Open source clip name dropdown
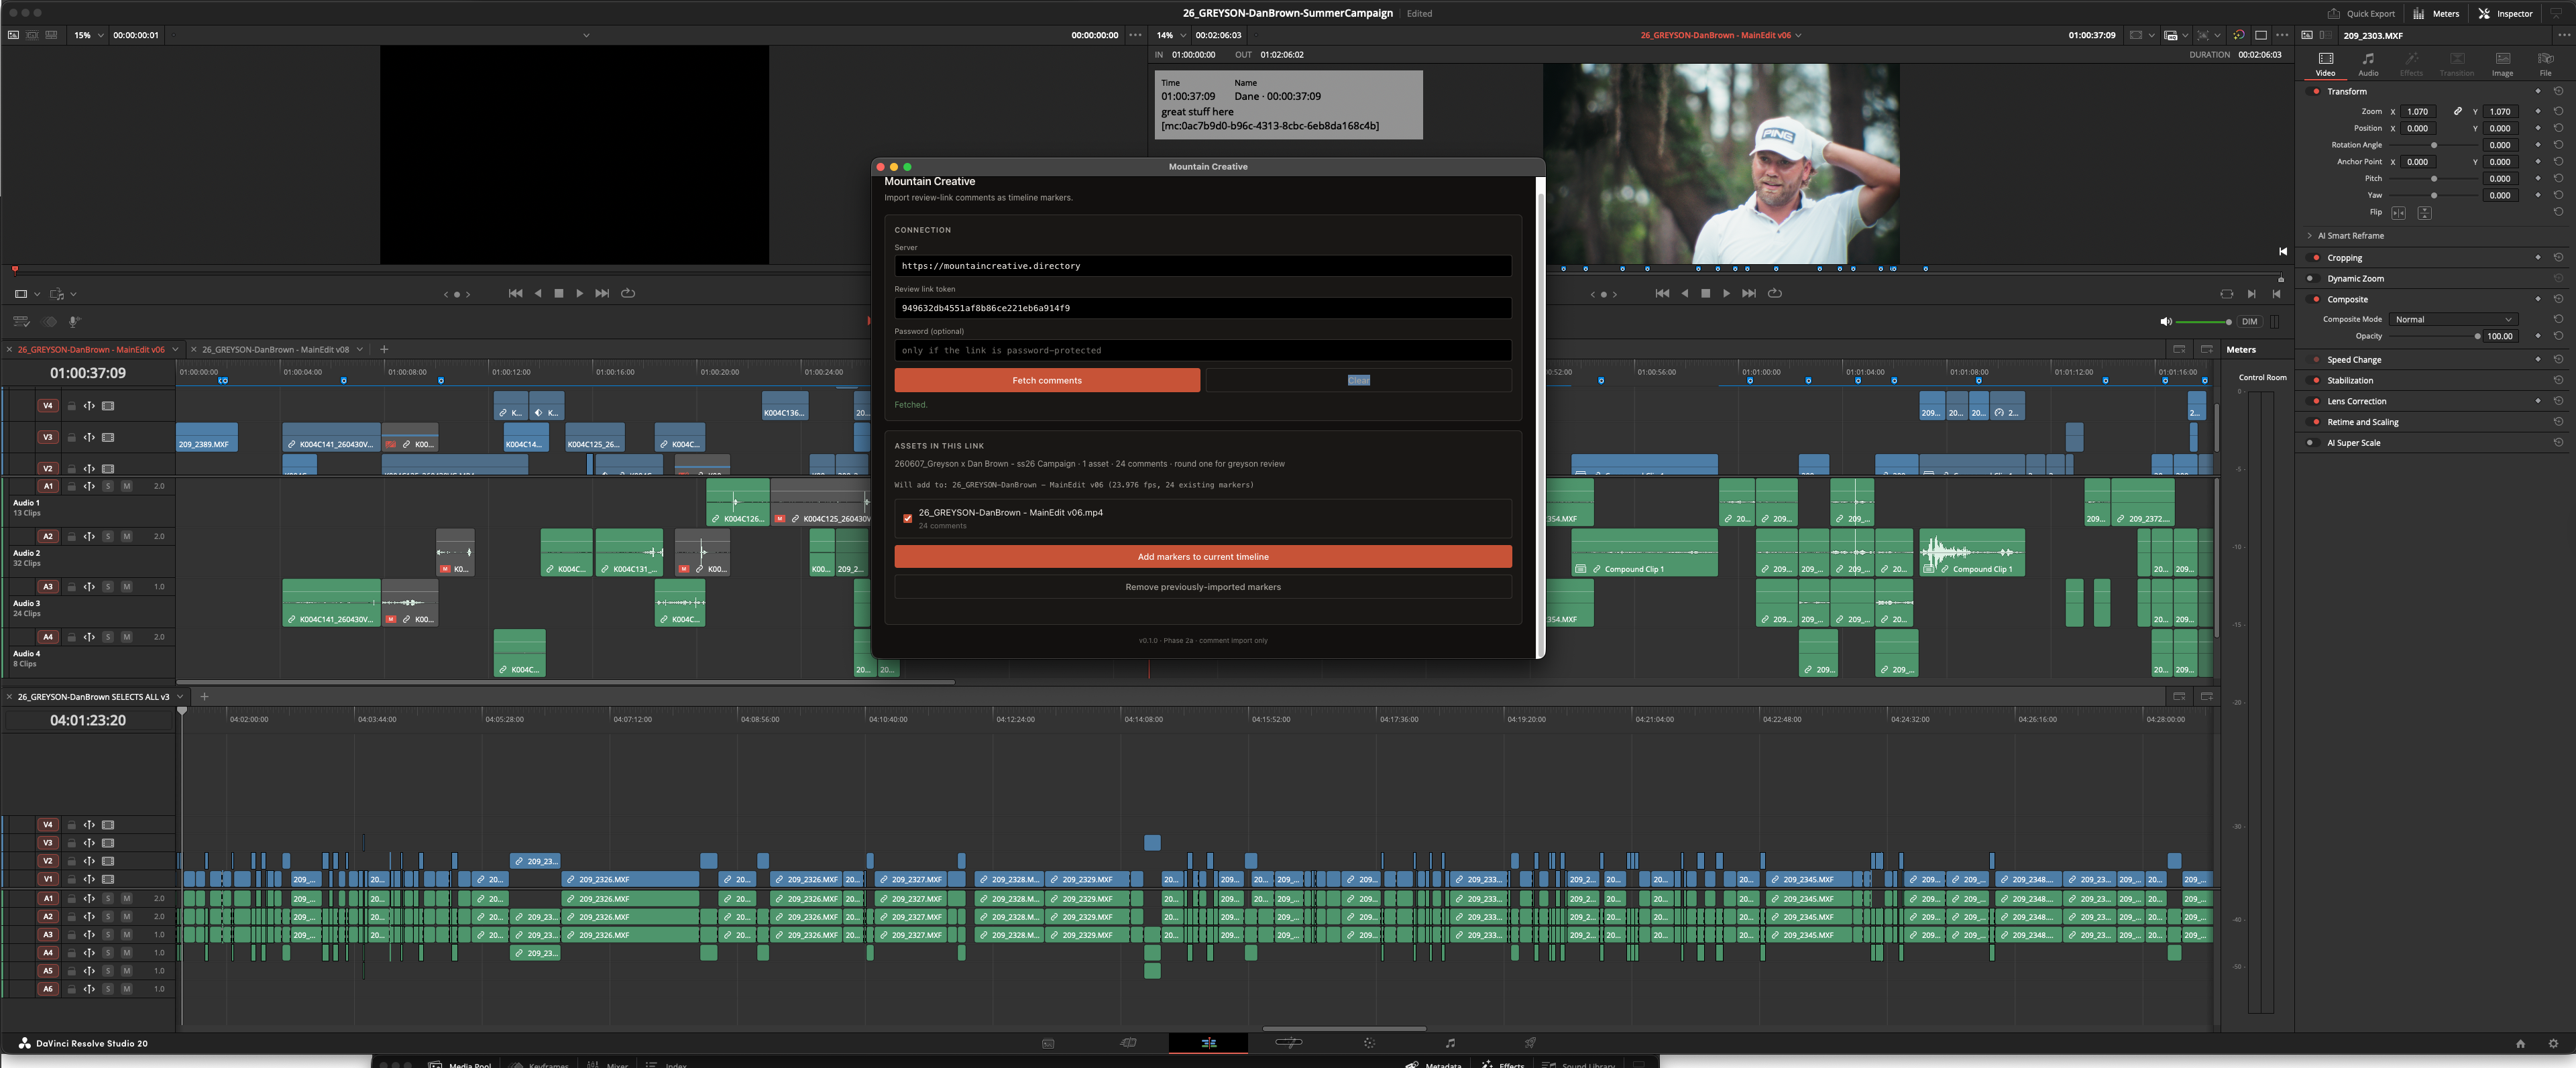The width and height of the screenshot is (2576, 1068). (586, 35)
